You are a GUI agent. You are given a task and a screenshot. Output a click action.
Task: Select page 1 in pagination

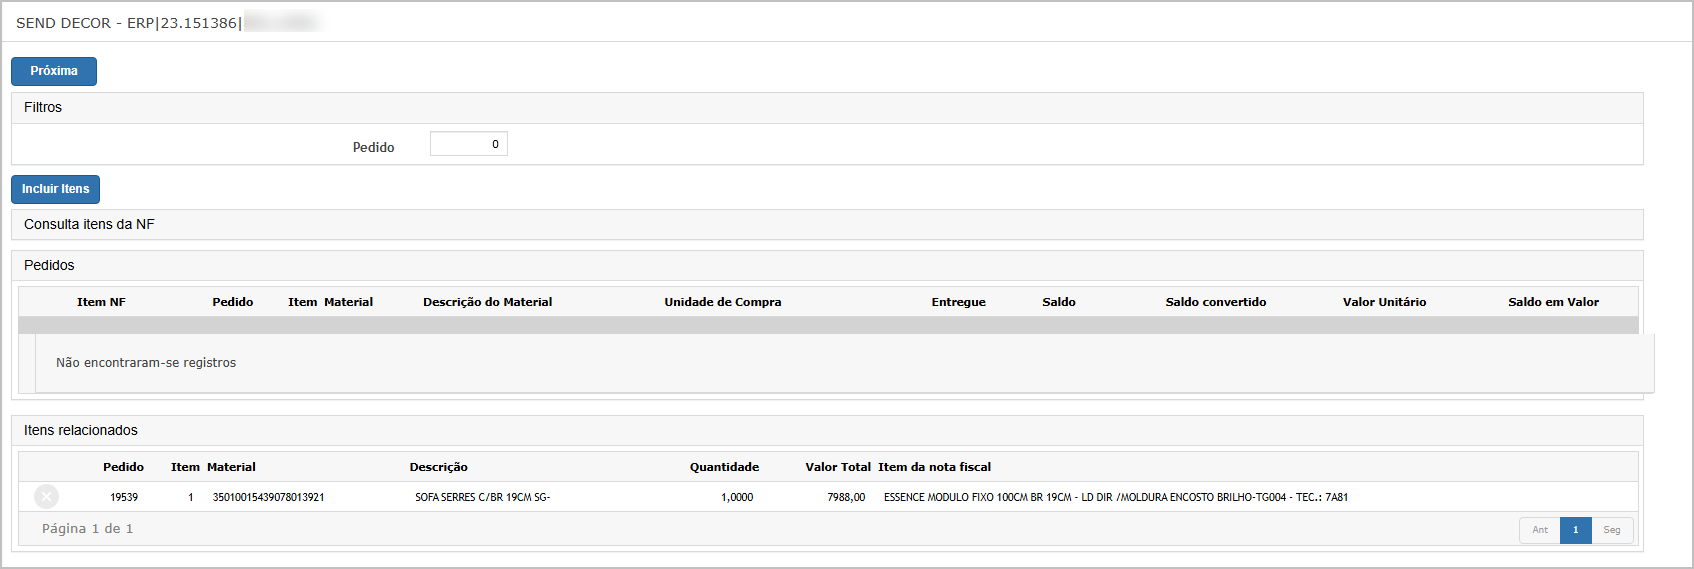point(1575,530)
